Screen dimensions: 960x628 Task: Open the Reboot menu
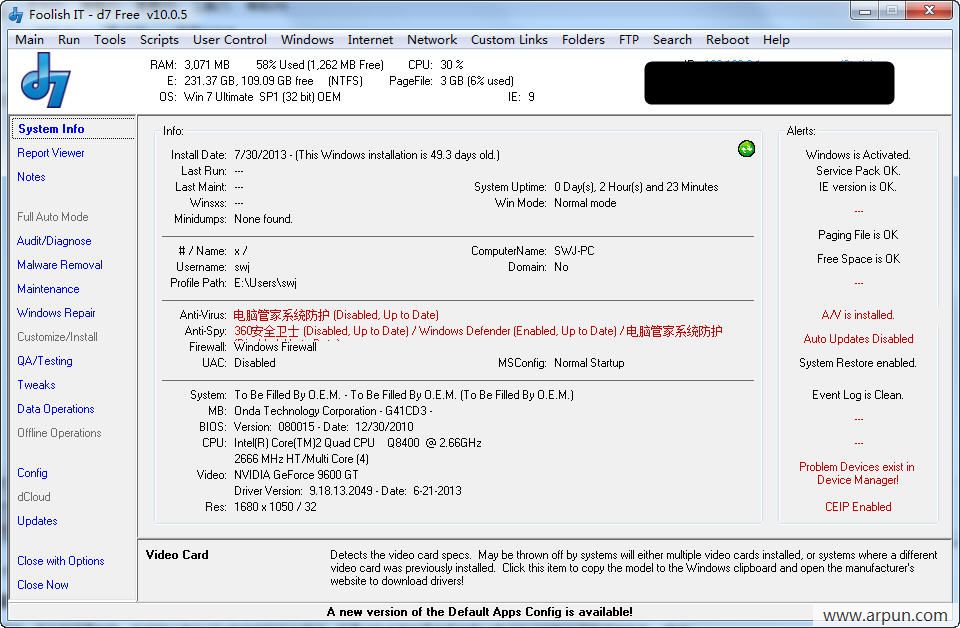(x=727, y=40)
